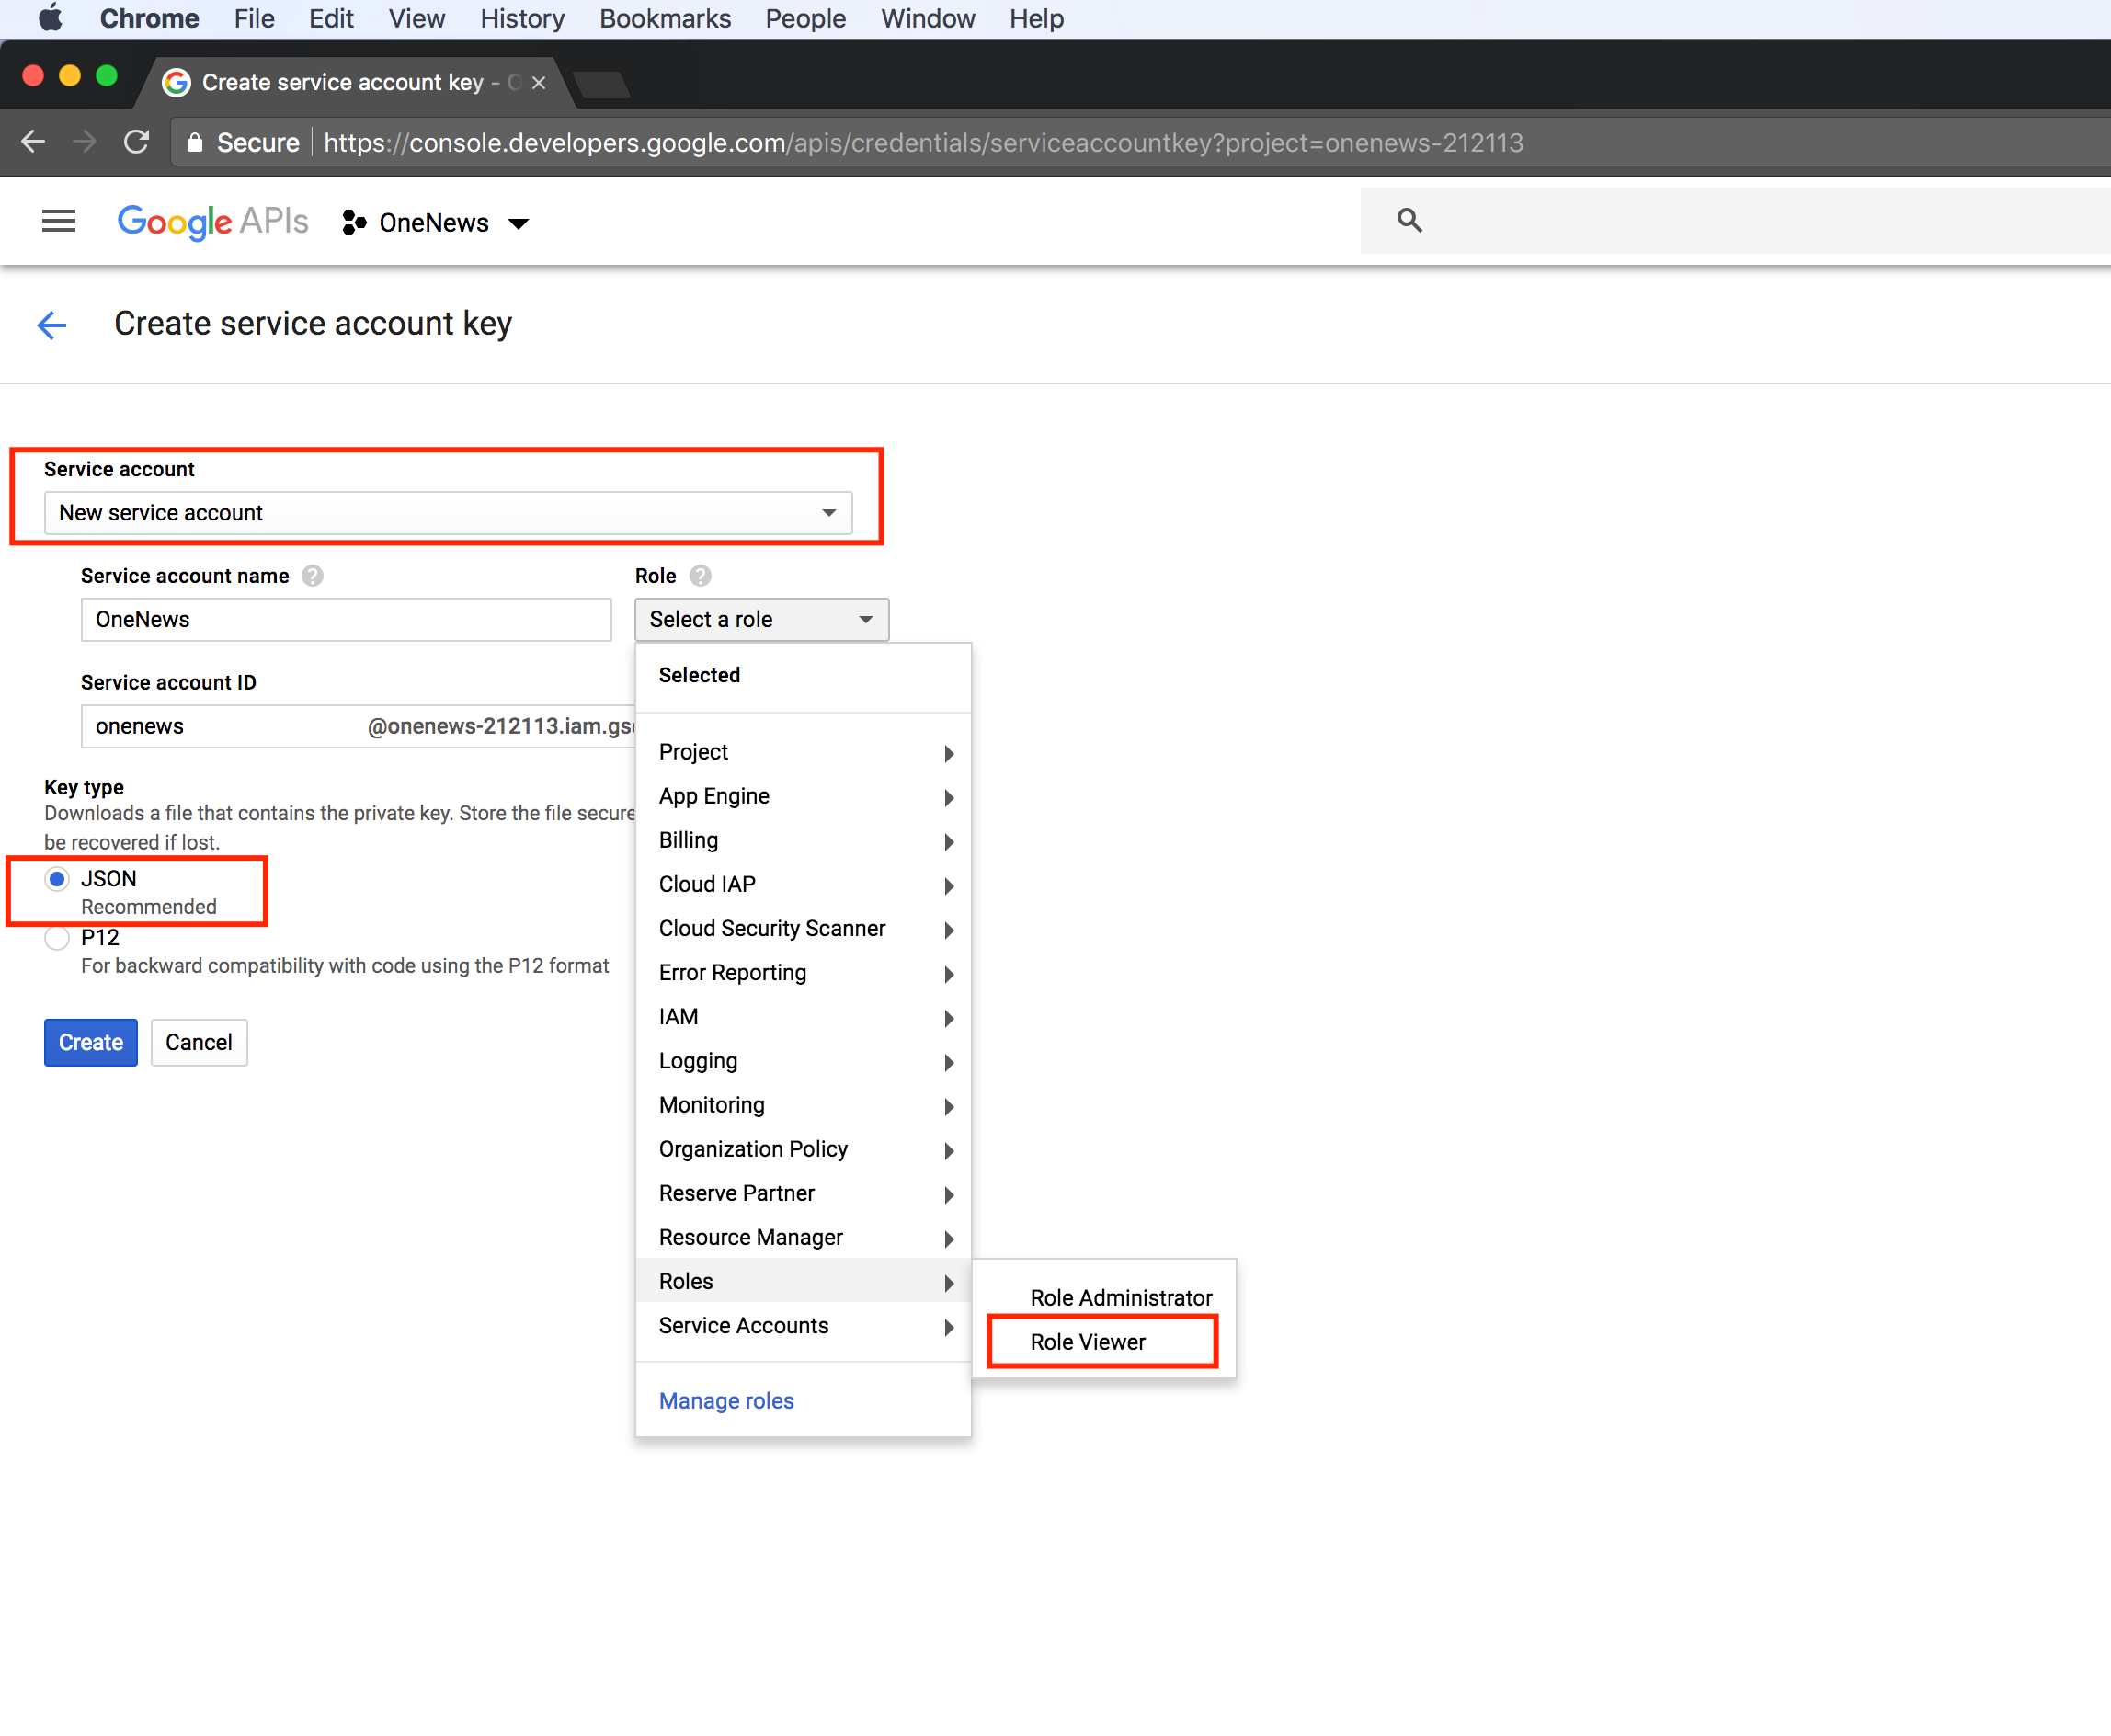This screenshot has height=1736, width=2111.
Task: Click help icon next to Role label
Action: 701,576
